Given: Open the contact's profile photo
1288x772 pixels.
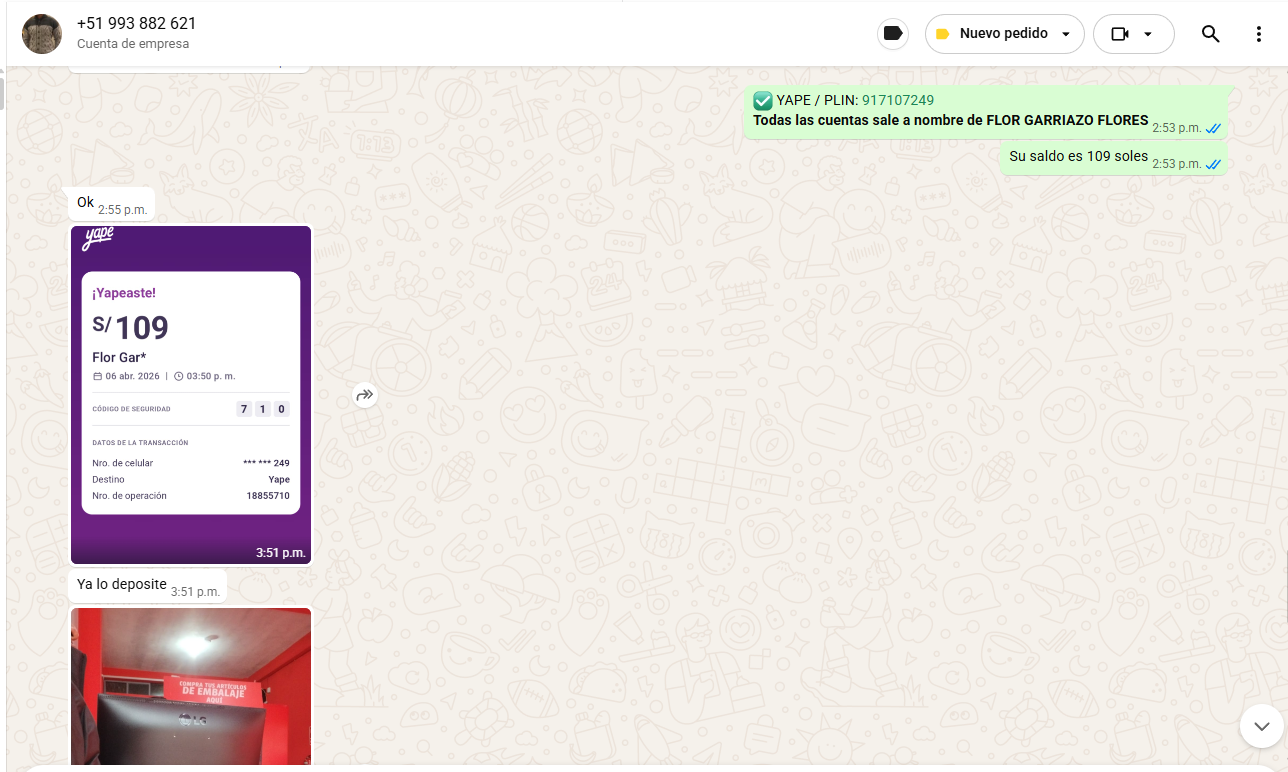Looking at the screenshot, I should pos(42,34).
